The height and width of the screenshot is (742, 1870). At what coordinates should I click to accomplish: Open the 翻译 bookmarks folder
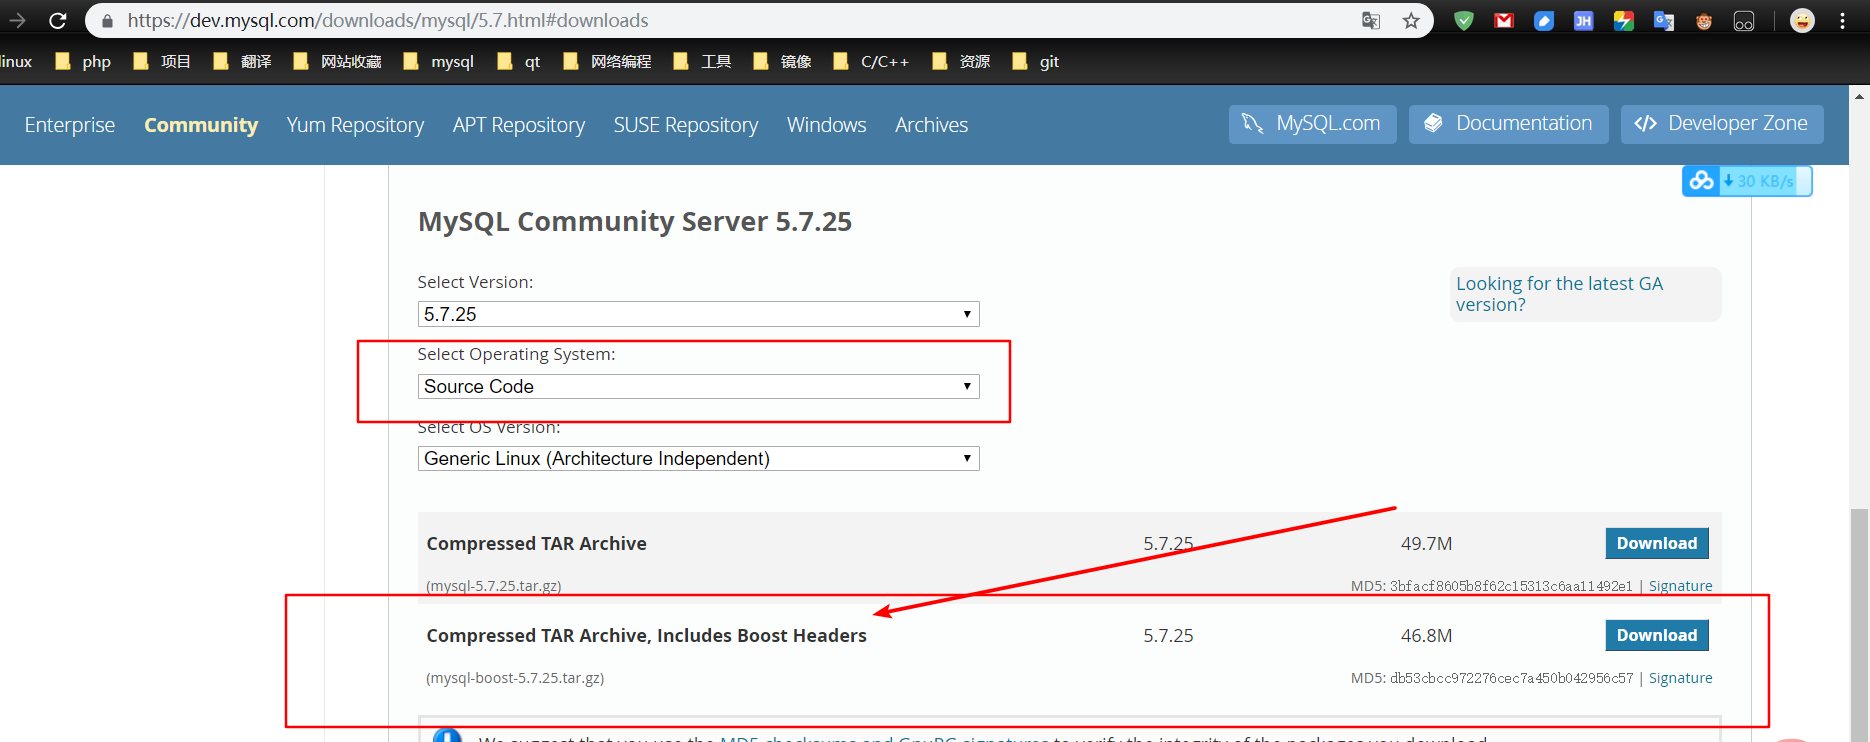[242, 62]
